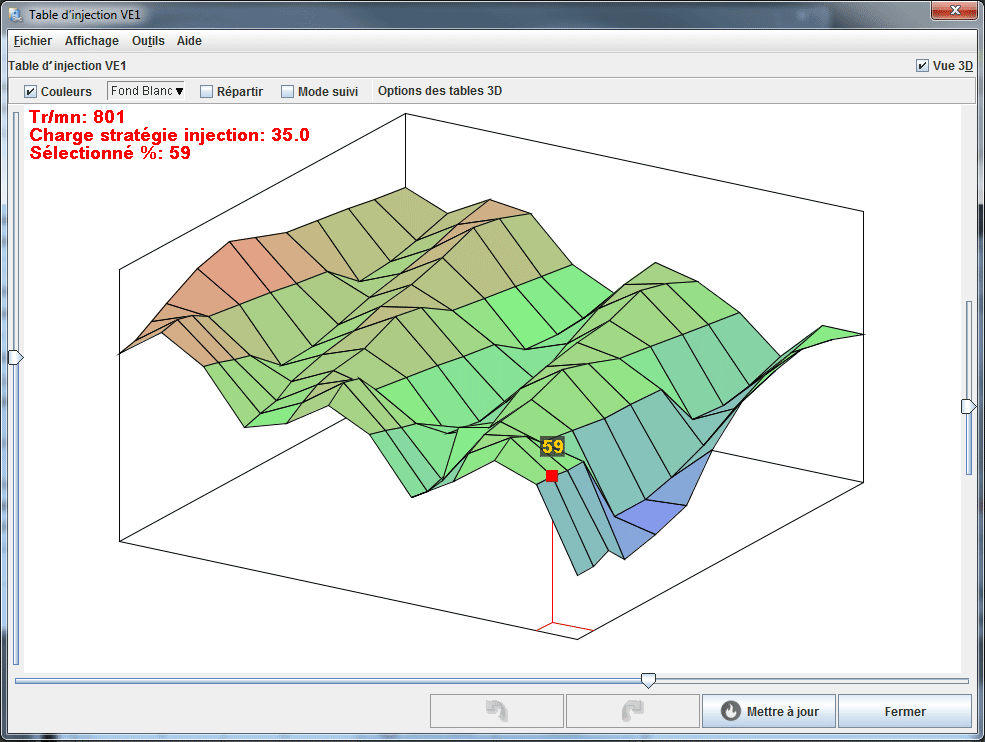The width and height of the screenshot is (985, 742).
Task: Click the yellow 59 value label
Action: pos(553,447)
